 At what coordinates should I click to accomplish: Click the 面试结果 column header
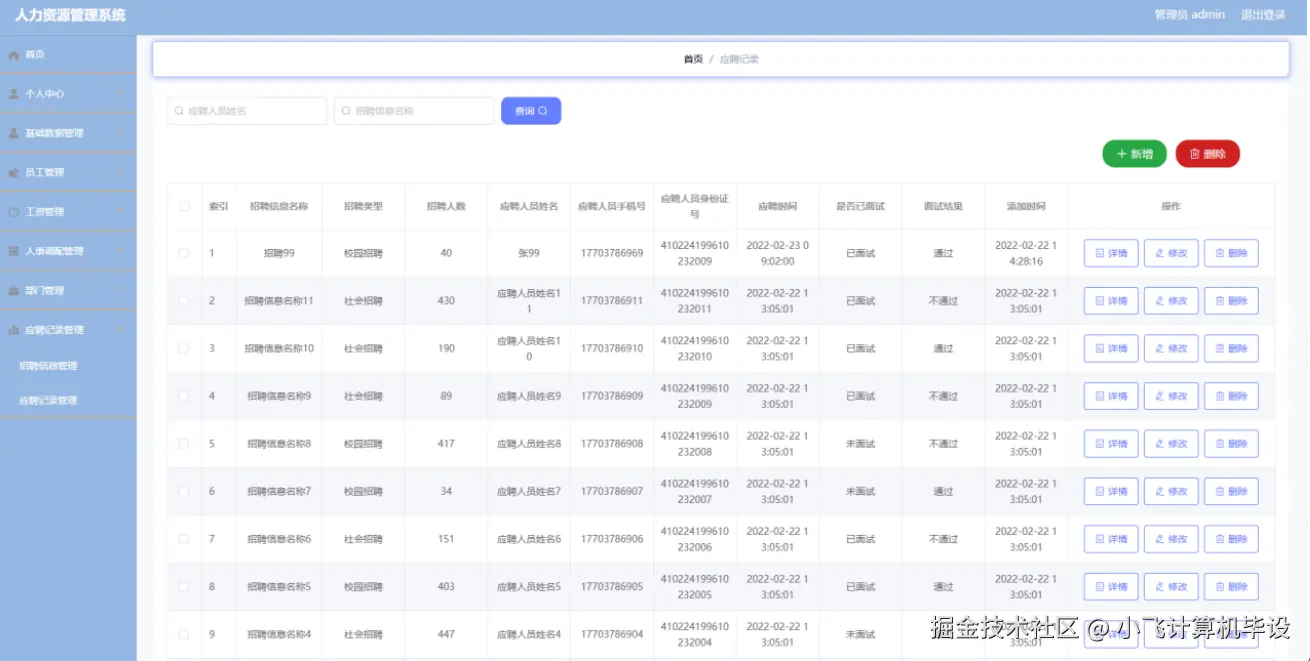943,206
